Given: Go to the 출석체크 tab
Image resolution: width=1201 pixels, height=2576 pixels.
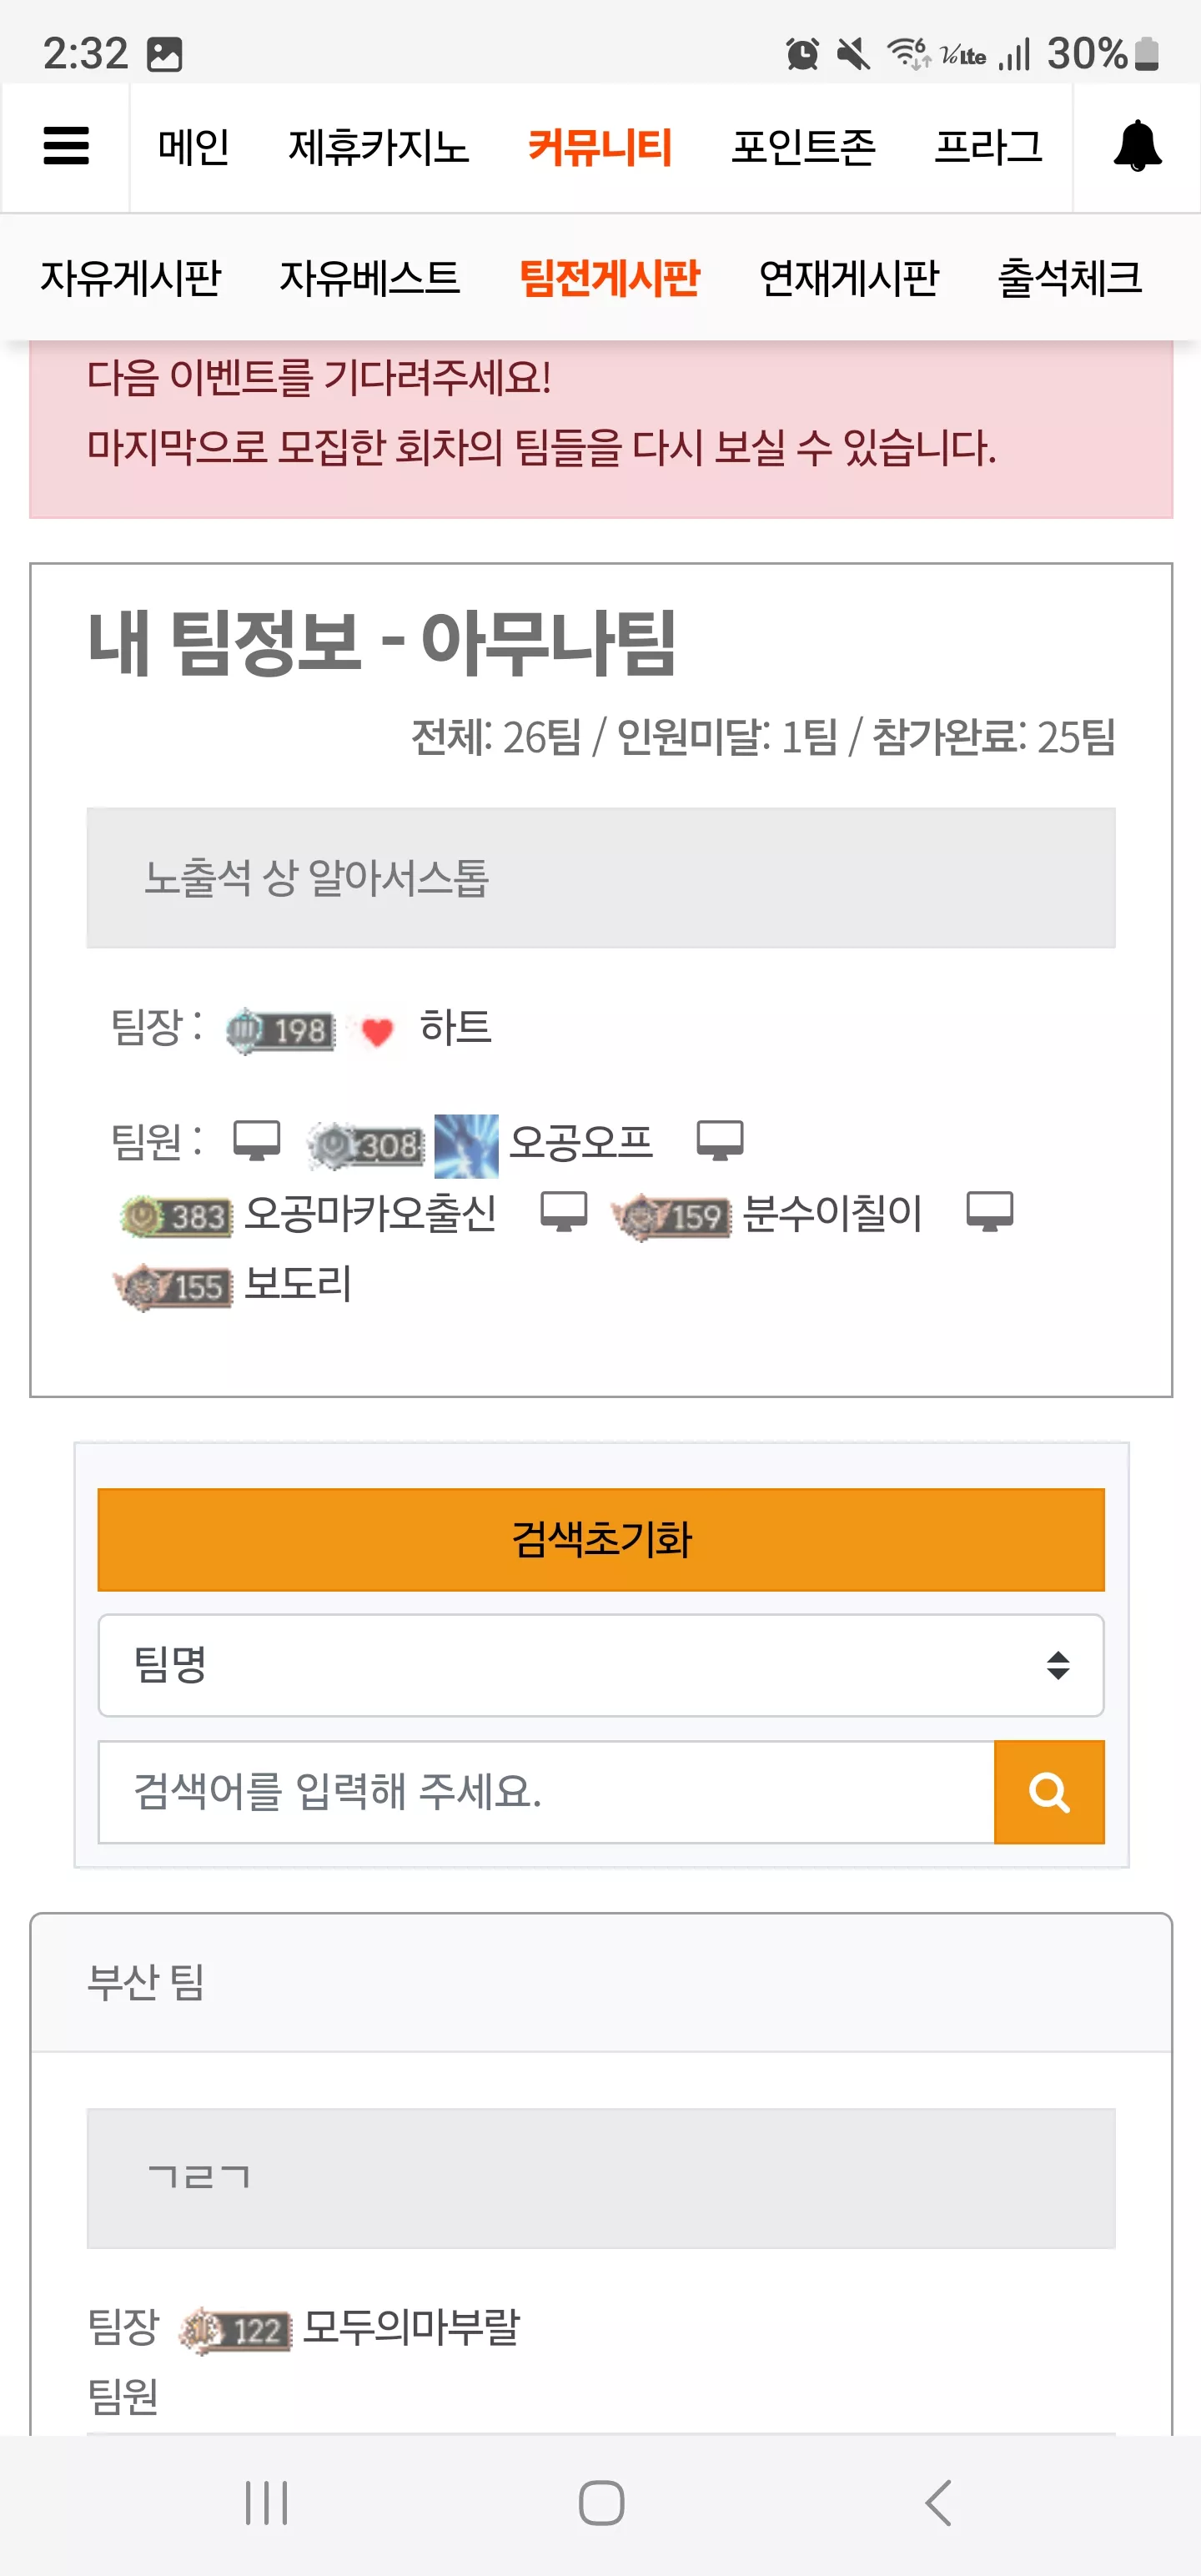Looking at the screenshot, I should pyautogui.click(x=1070, y=277).
